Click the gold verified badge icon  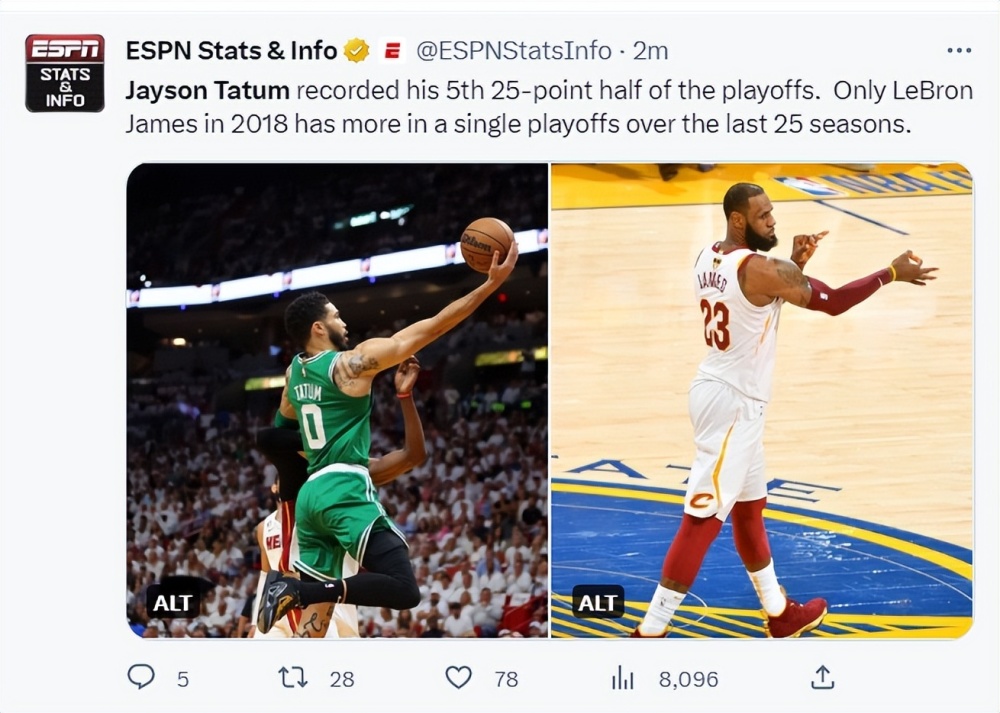356,50
